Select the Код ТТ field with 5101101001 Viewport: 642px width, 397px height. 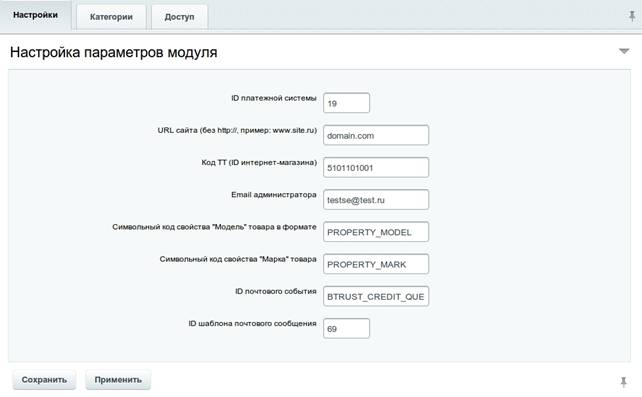point(376,167)
